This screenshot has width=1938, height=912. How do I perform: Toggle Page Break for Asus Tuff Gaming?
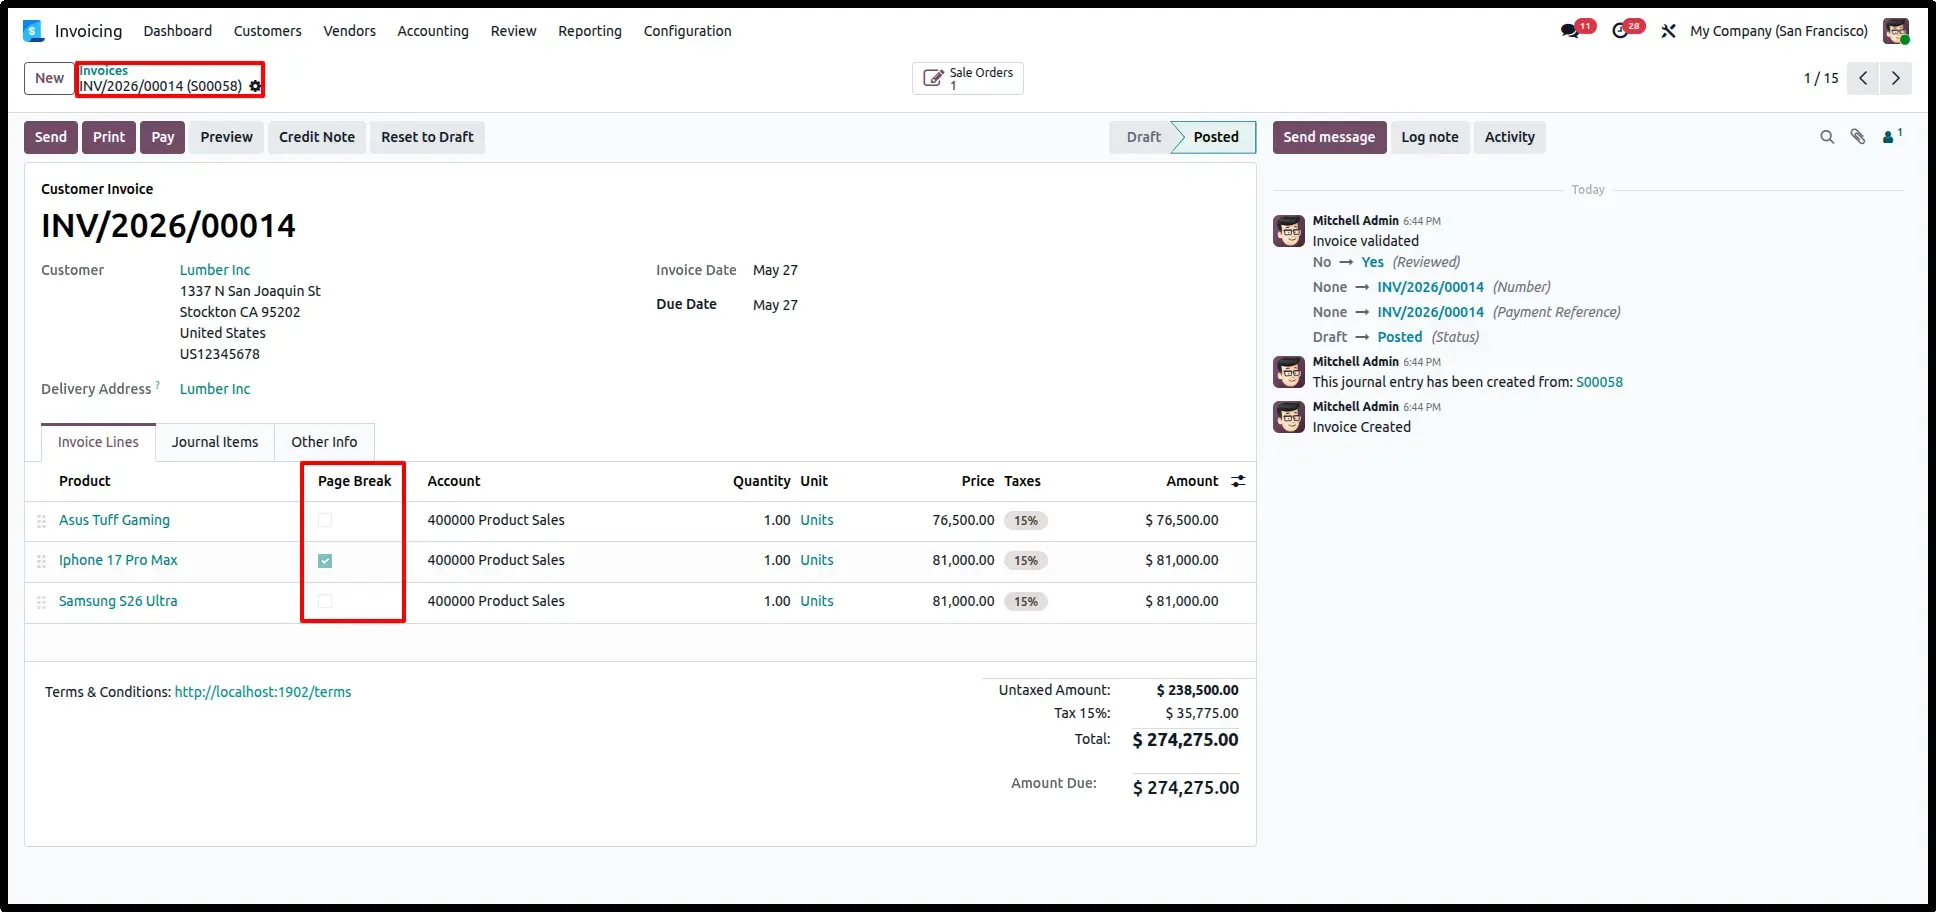pos(325,520)
